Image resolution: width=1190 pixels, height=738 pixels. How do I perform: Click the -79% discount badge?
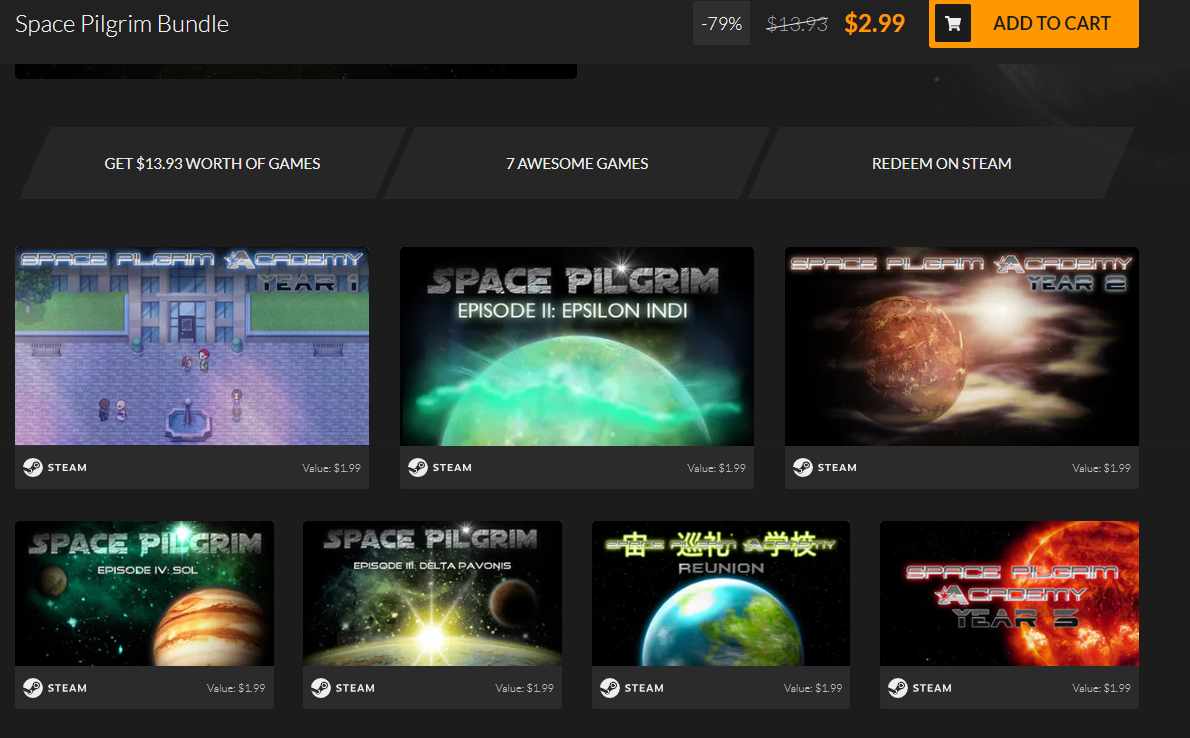point(721,24)
